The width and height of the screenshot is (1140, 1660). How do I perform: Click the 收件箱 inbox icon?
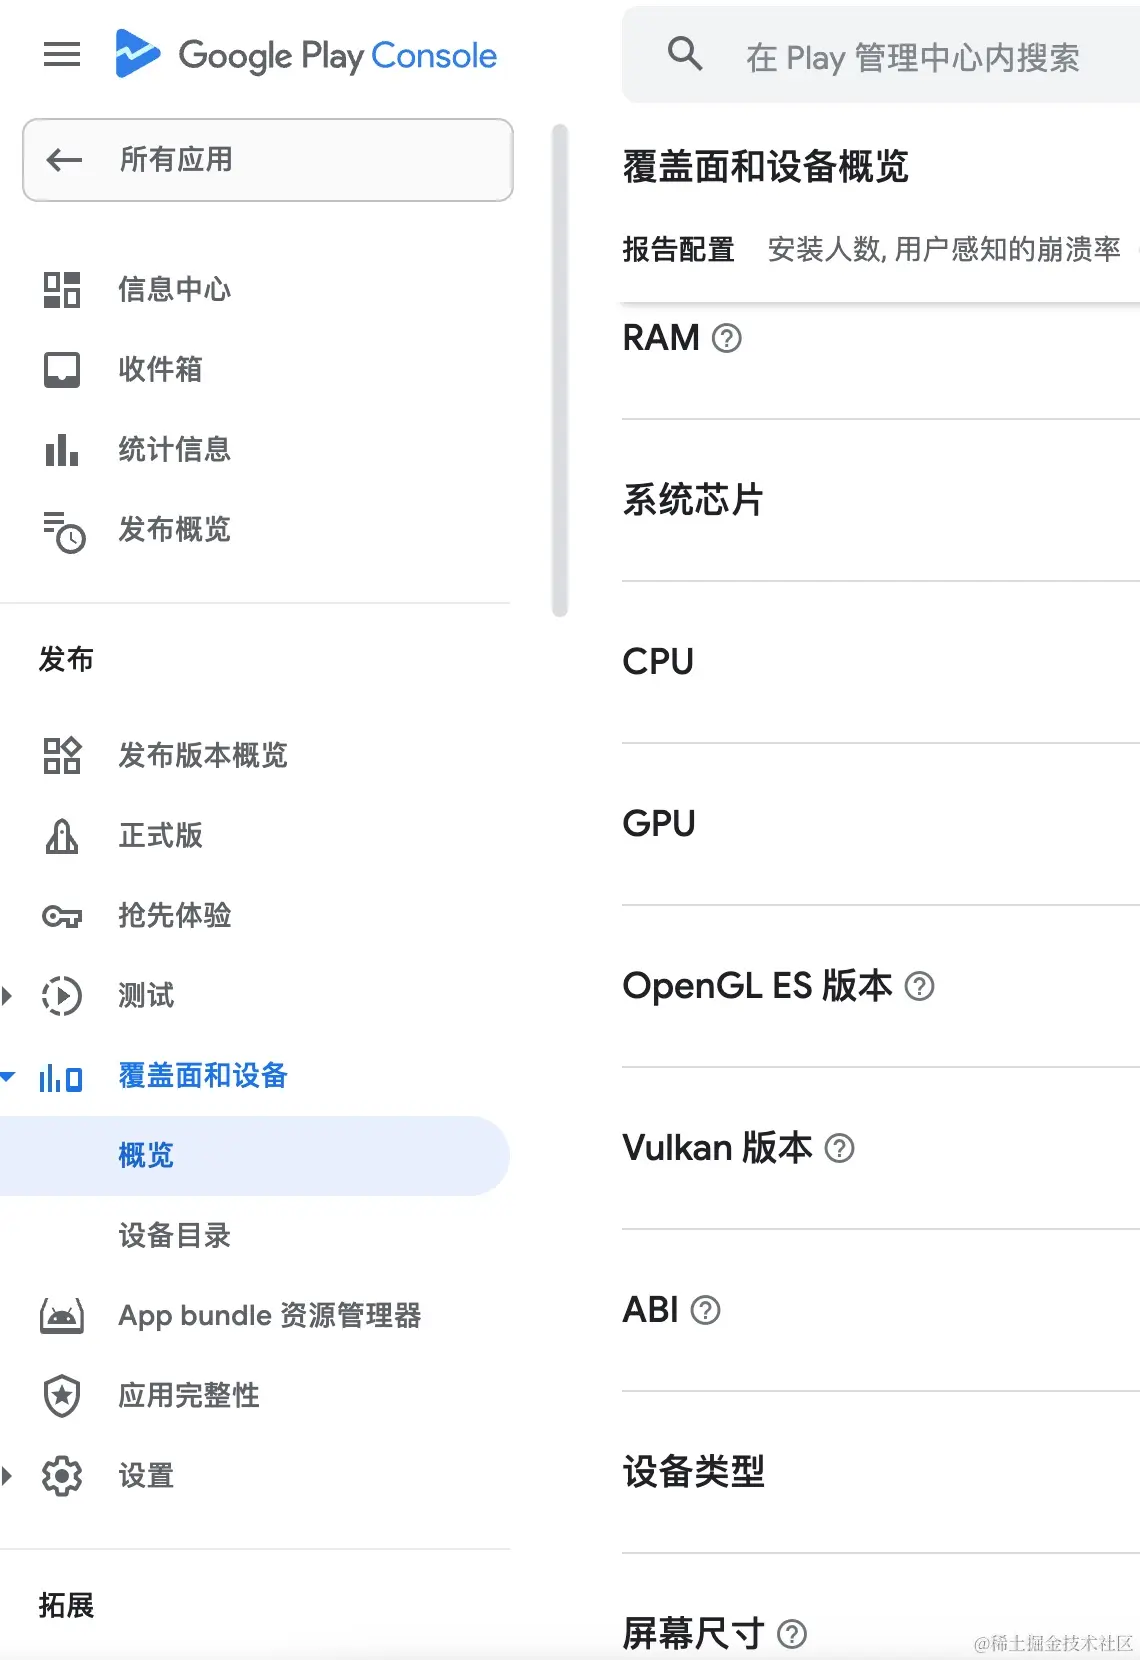(x=62, y=369)
